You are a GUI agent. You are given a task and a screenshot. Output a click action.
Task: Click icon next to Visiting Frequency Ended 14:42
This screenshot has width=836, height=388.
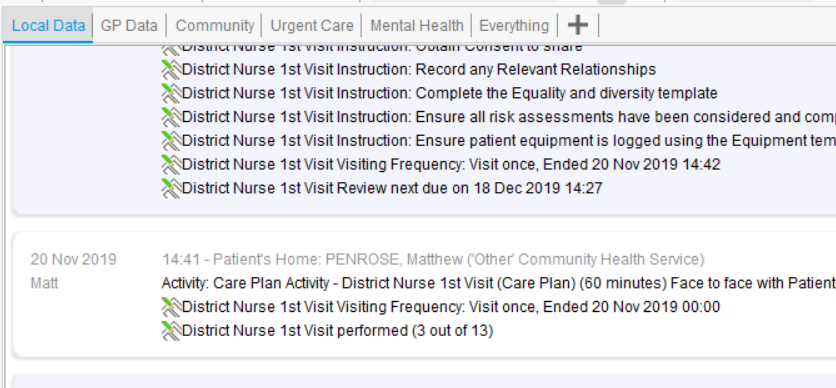pyautogui.click(x=171, y=164)
